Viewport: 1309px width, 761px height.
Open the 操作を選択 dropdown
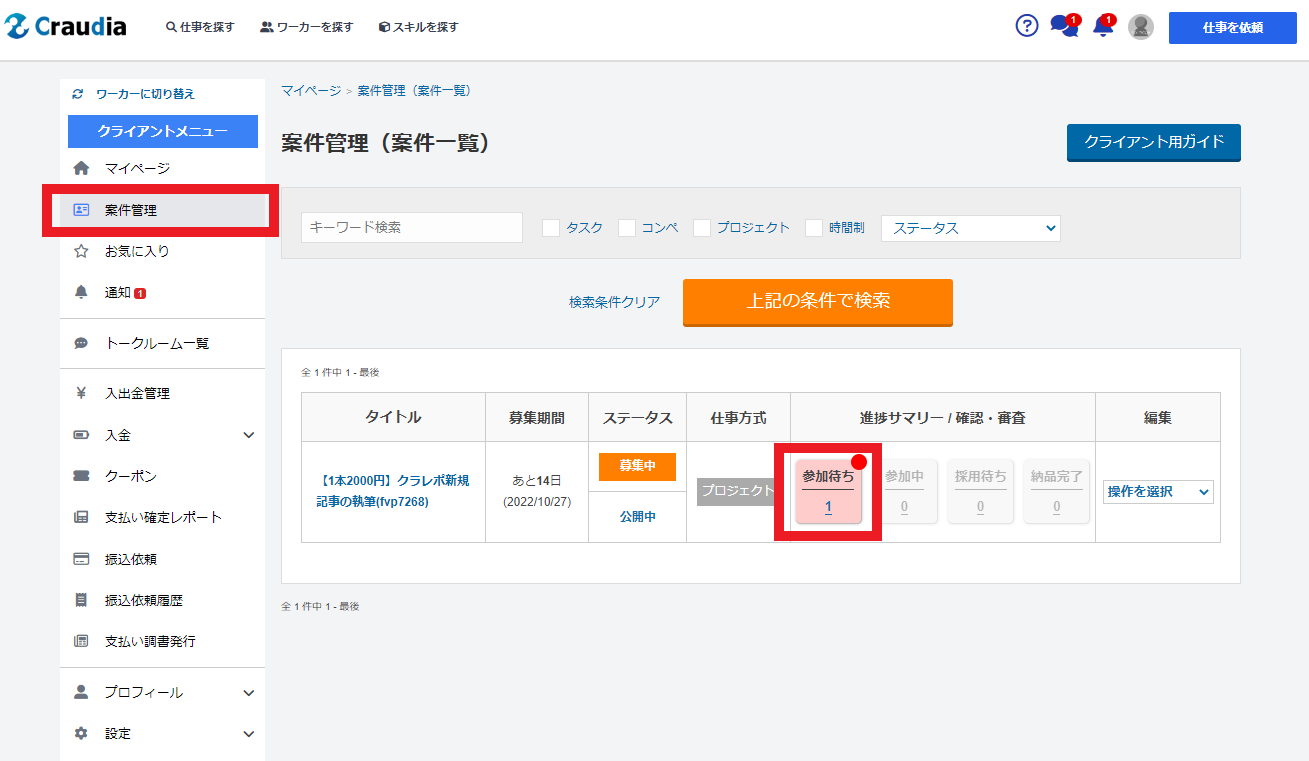coord(1158,492)
